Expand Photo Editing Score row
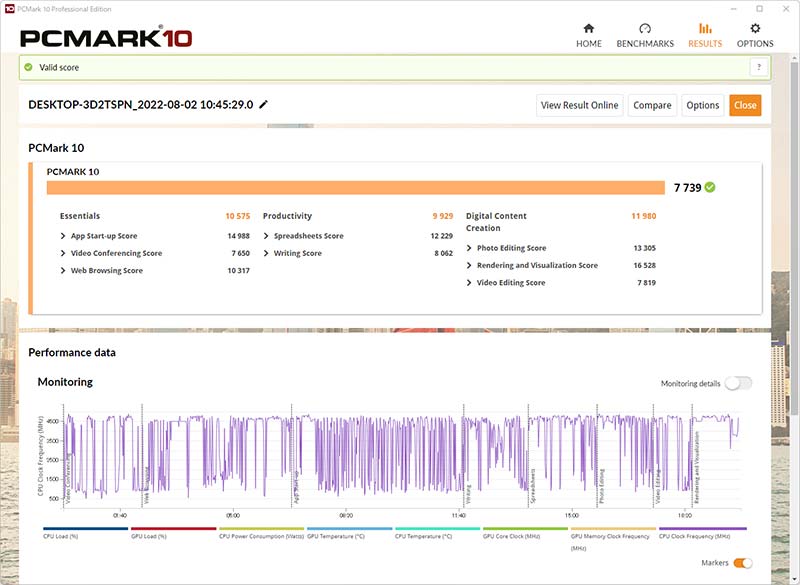This screenshot has width=800, height=585. 470,248
